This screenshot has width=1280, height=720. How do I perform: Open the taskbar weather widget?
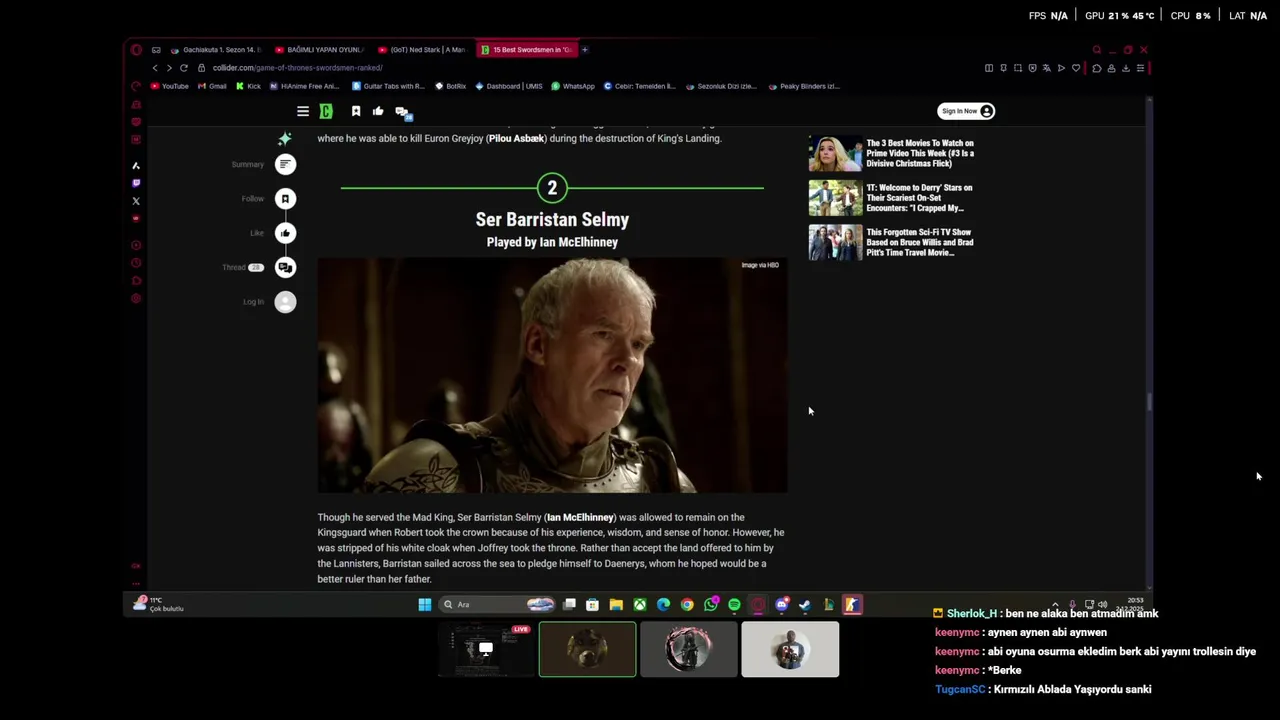(160, 604)
